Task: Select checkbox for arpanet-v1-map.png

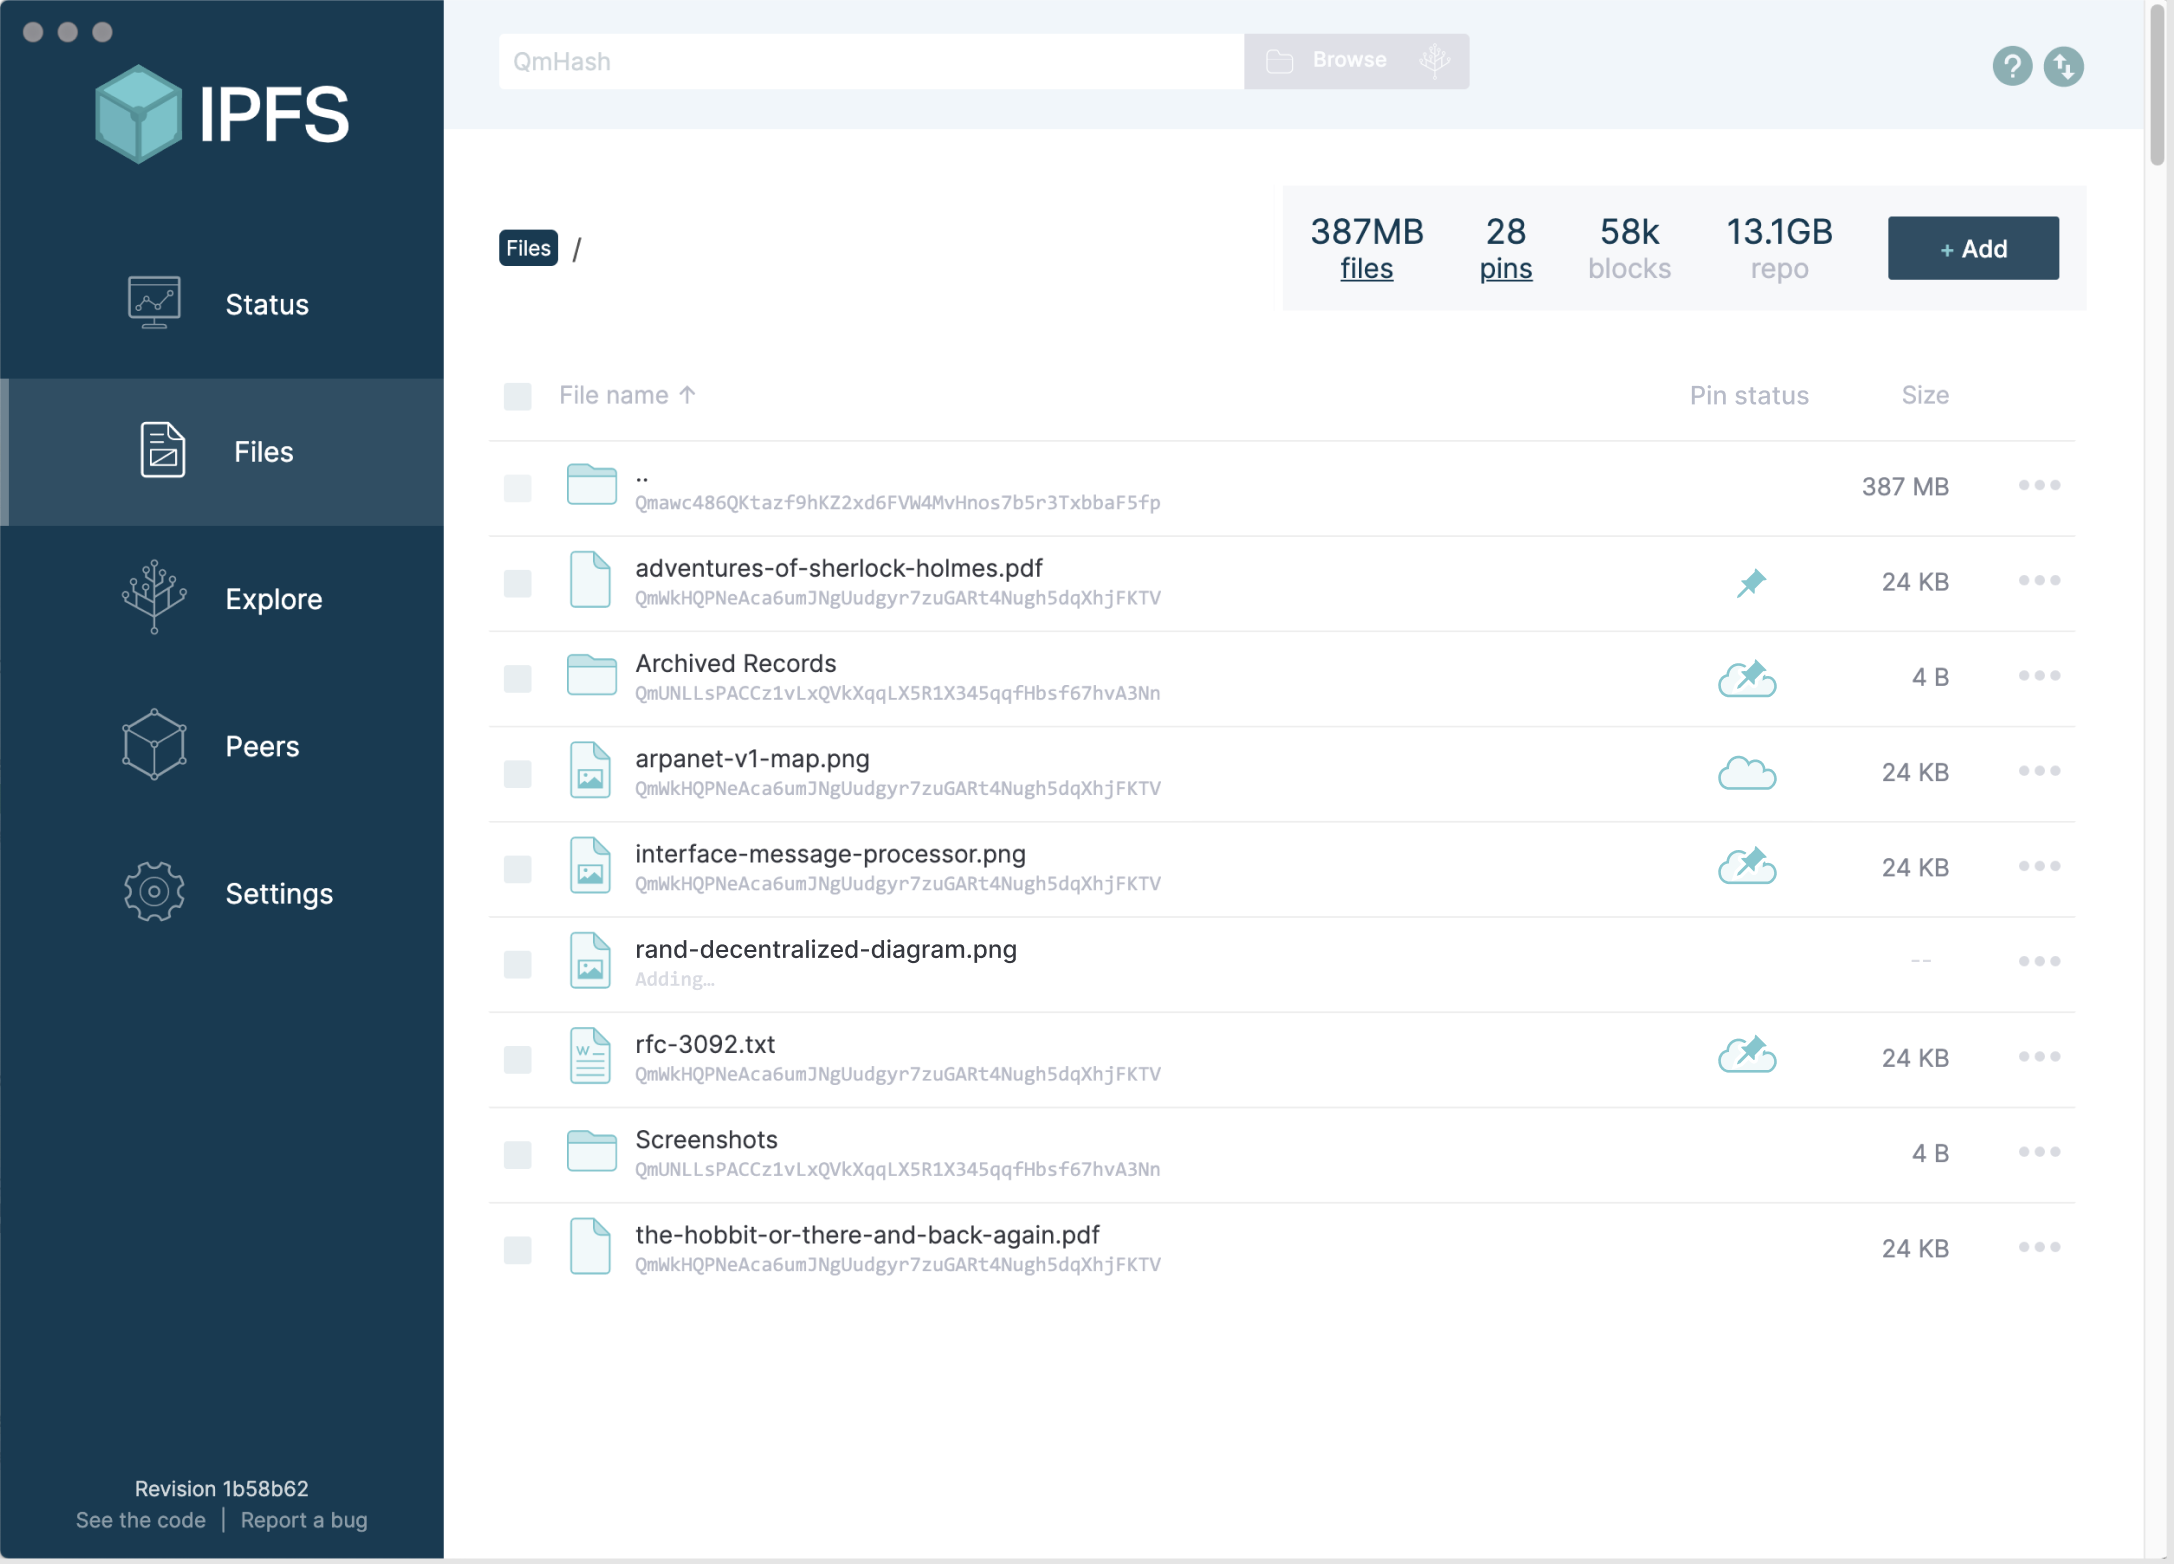Action: [517, 774]
